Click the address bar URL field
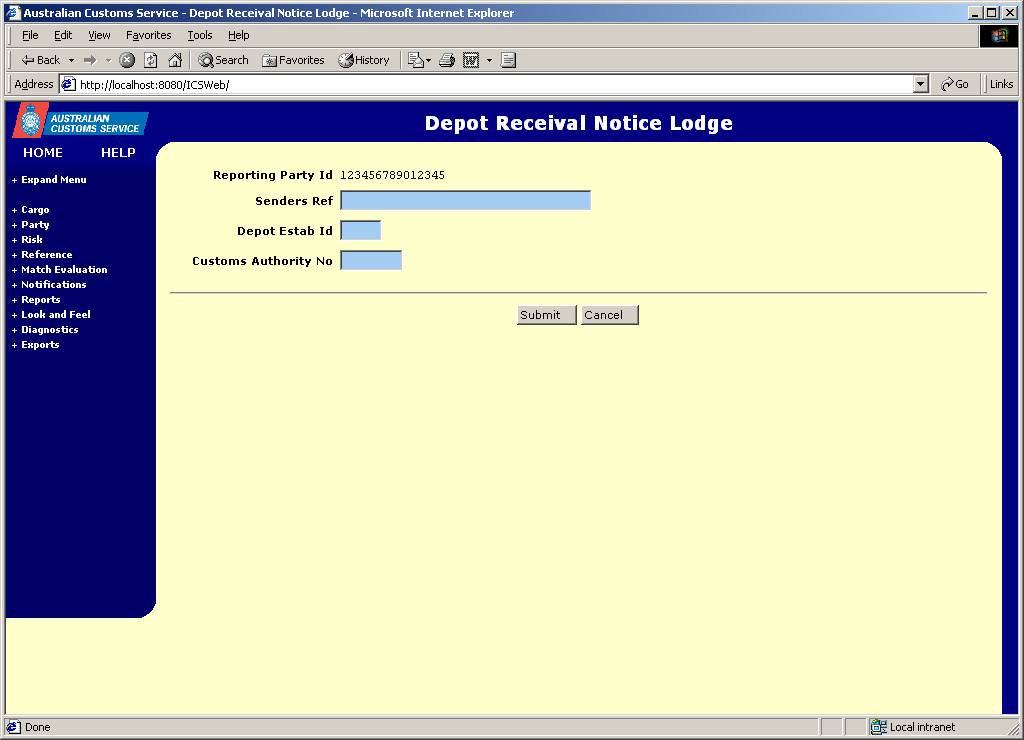The height and width of the screenshot is (740, 1024). [x=495, y=84]
